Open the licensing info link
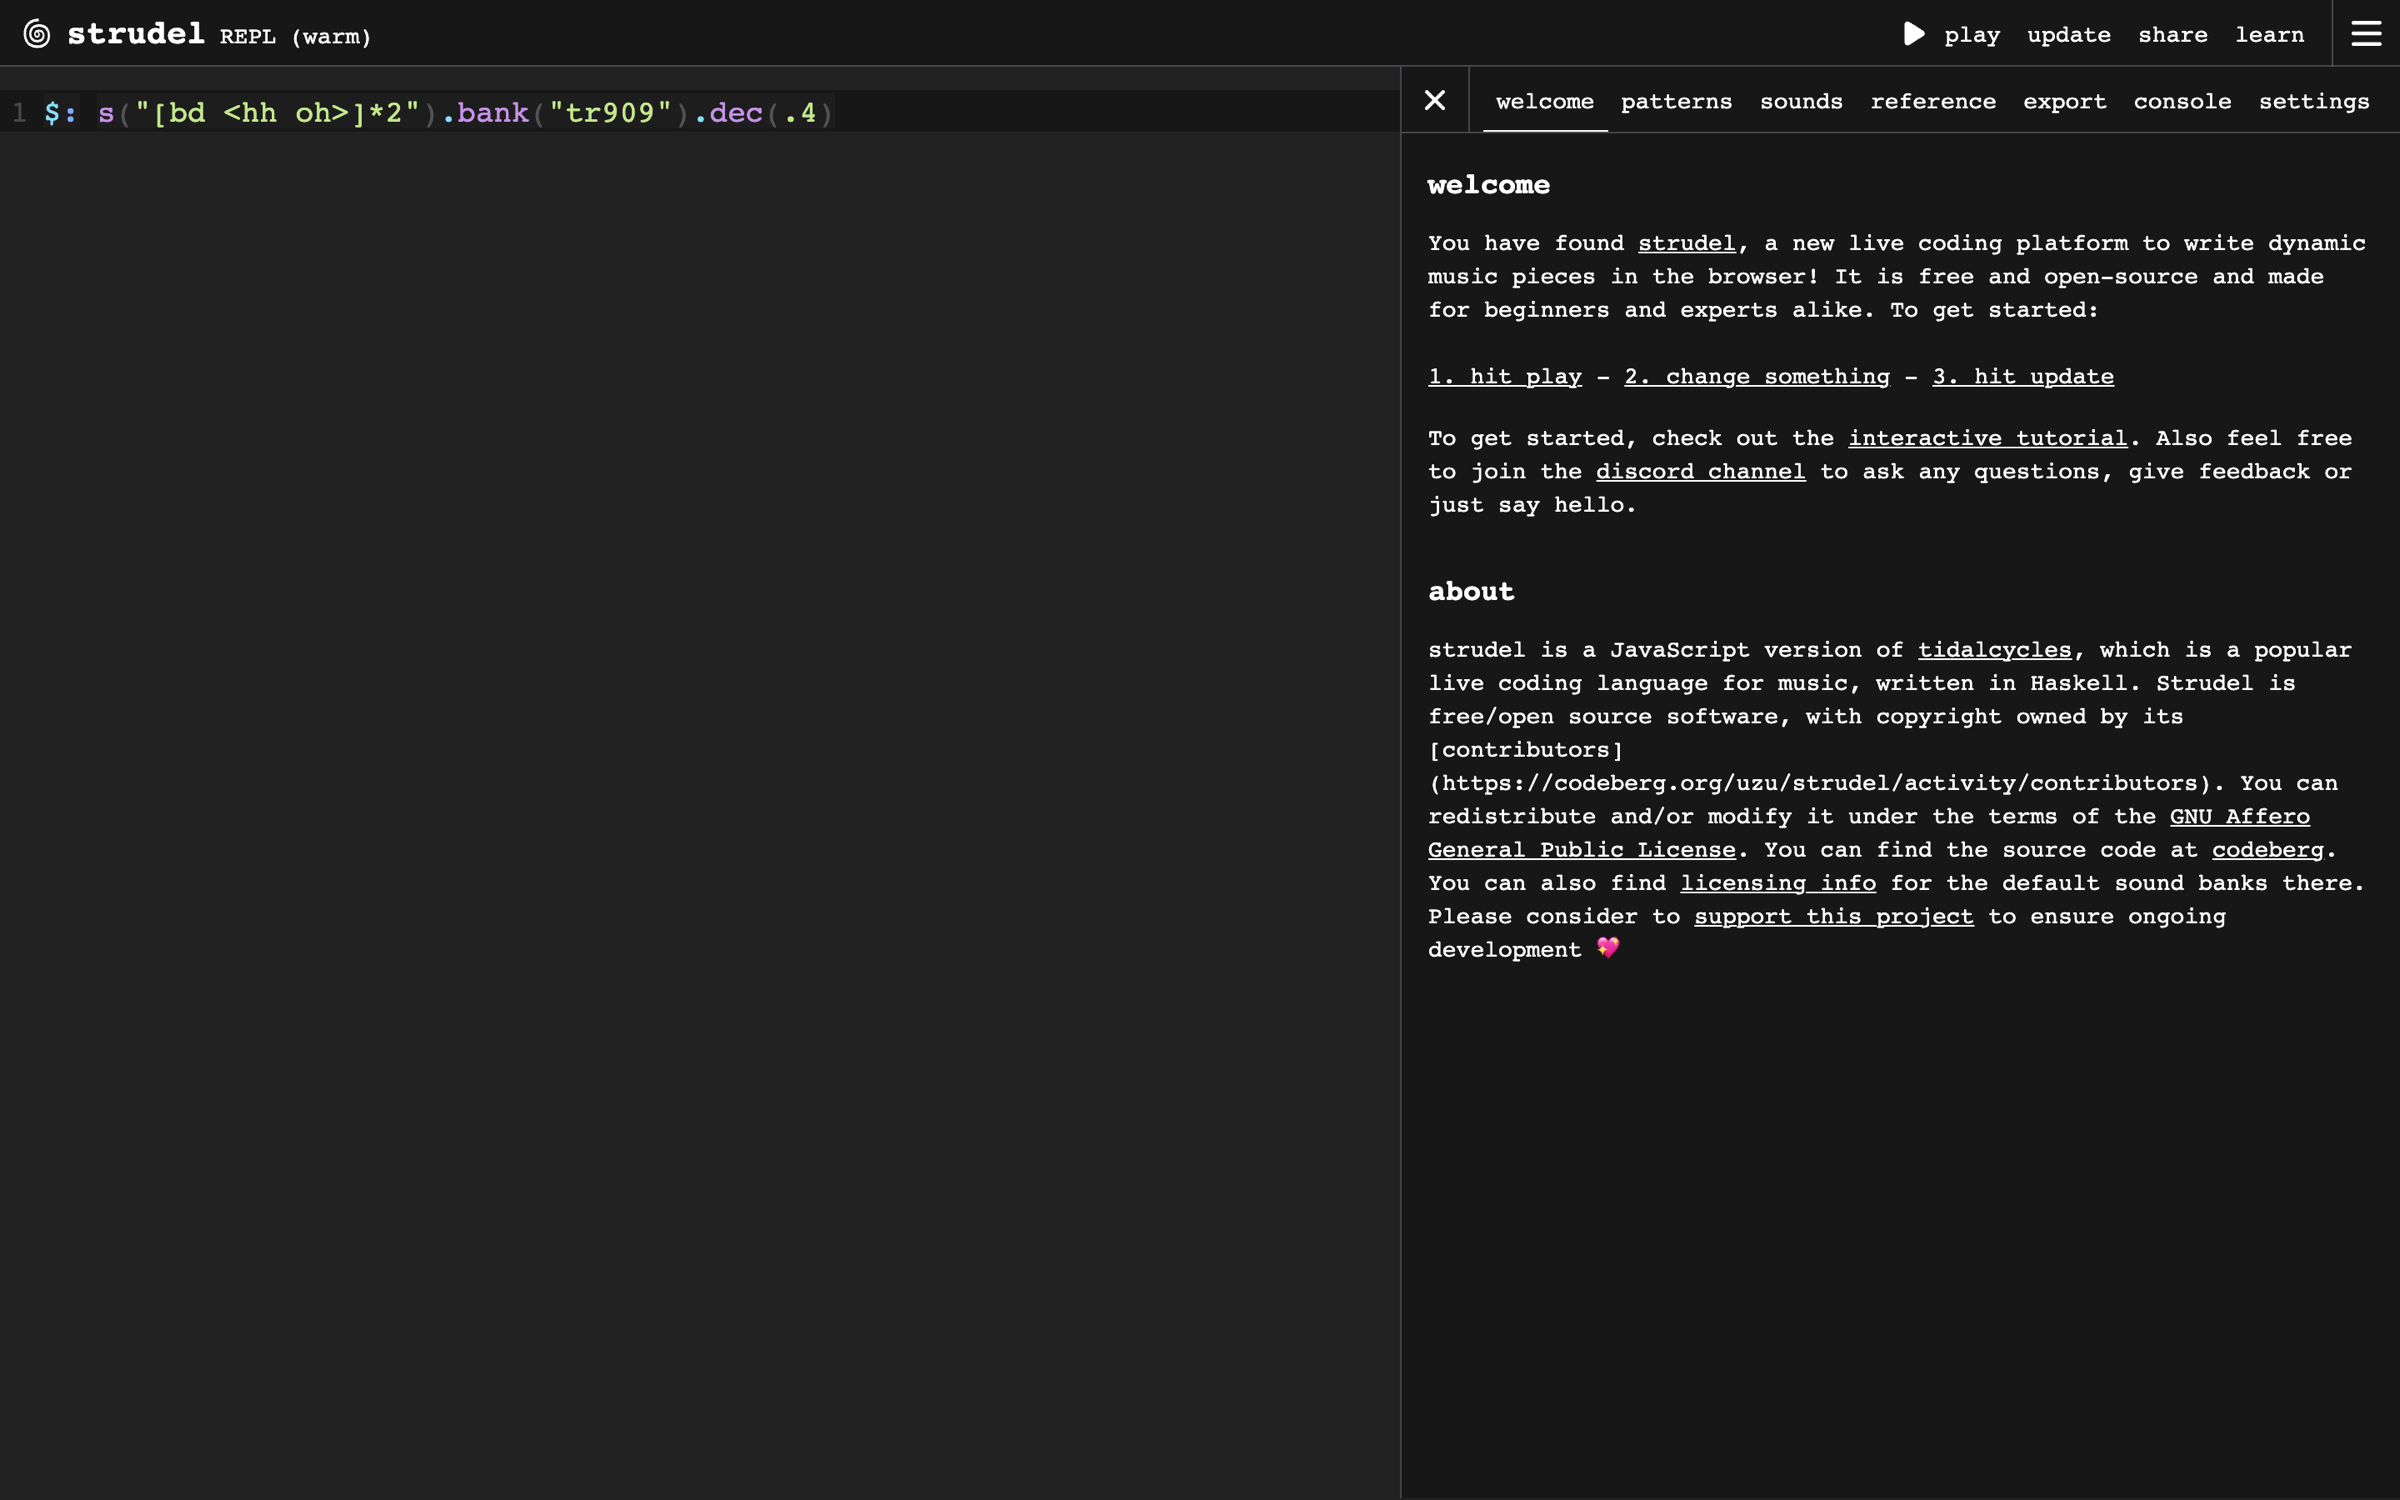The height and width of the screenshot is (1500, 2400). point(1777,883)
